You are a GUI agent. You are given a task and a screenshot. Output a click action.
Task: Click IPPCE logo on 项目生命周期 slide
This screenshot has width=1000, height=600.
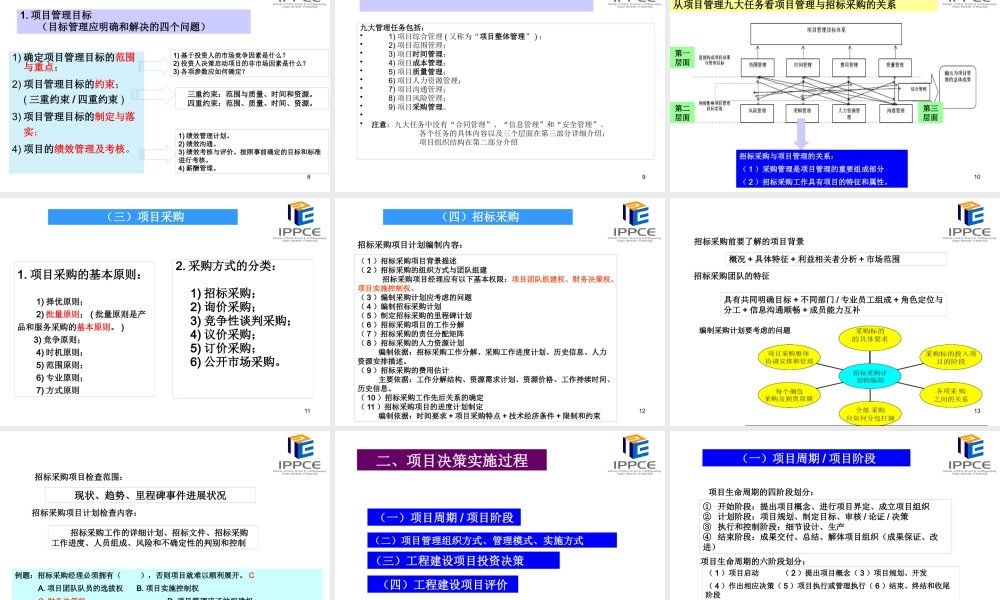(969, 454)
